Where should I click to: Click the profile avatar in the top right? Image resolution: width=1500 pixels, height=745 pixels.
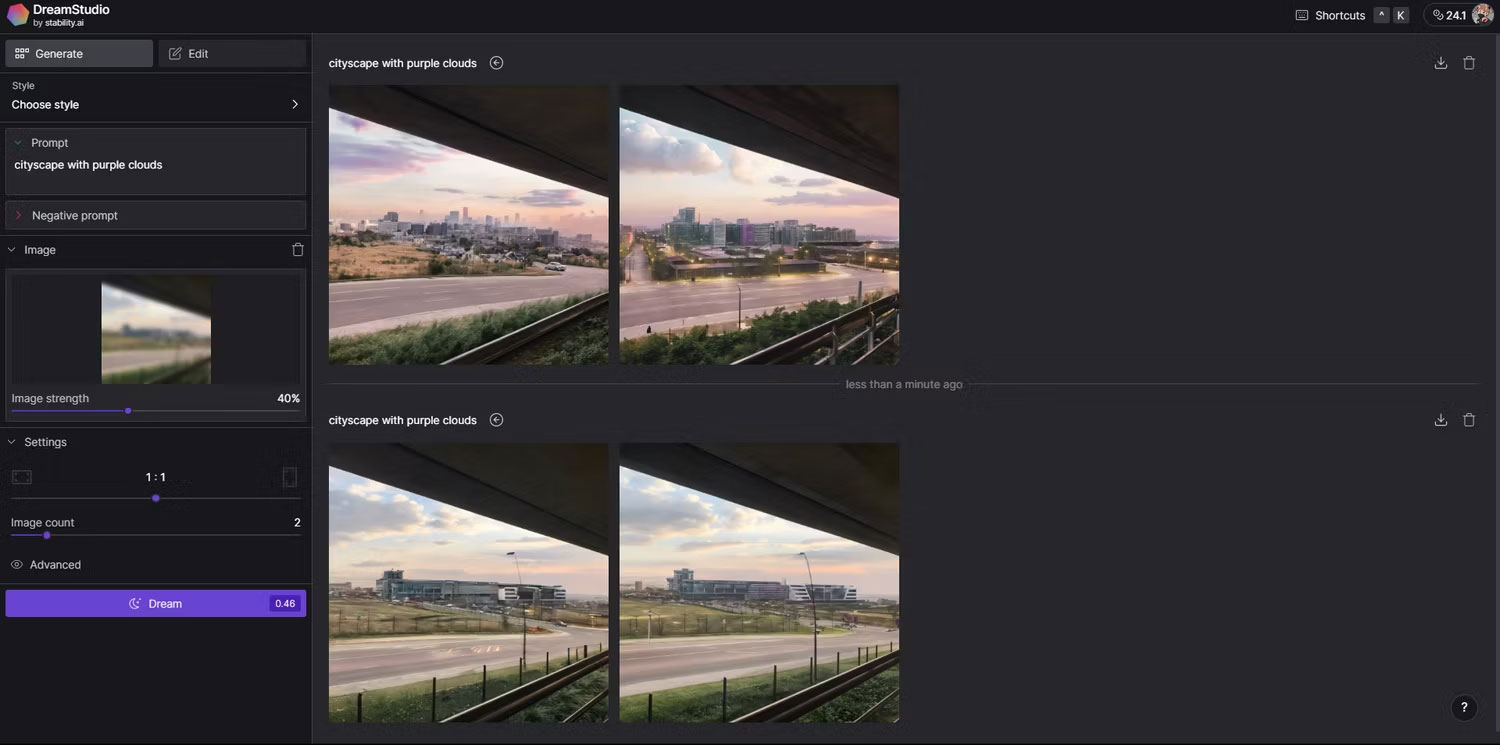coord(1480,14)
